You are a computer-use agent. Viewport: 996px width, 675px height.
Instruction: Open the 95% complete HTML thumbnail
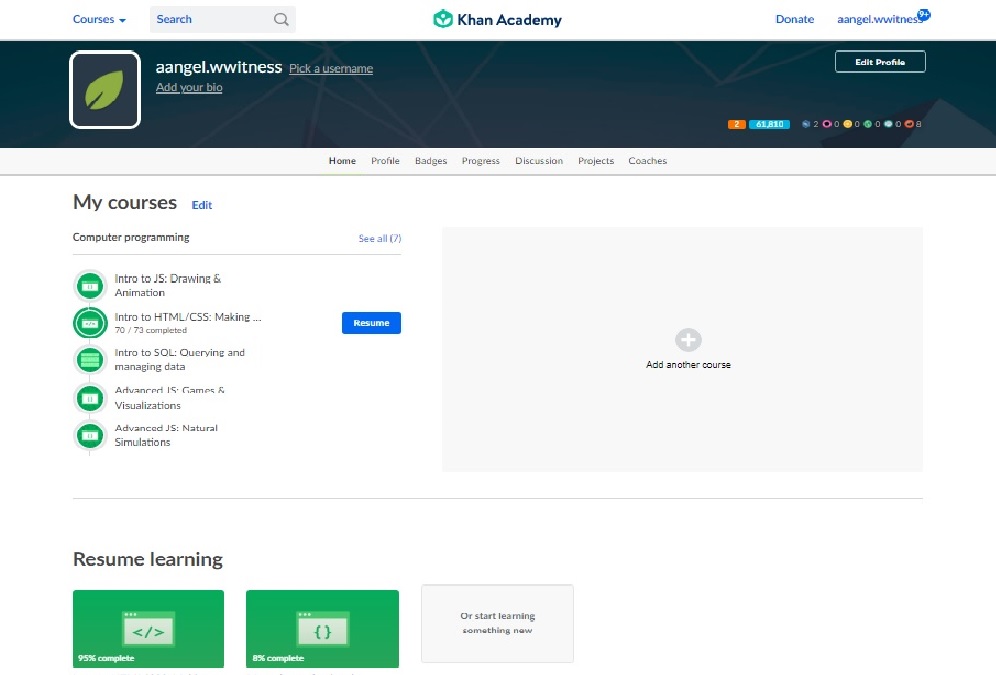tap(149, 628)
